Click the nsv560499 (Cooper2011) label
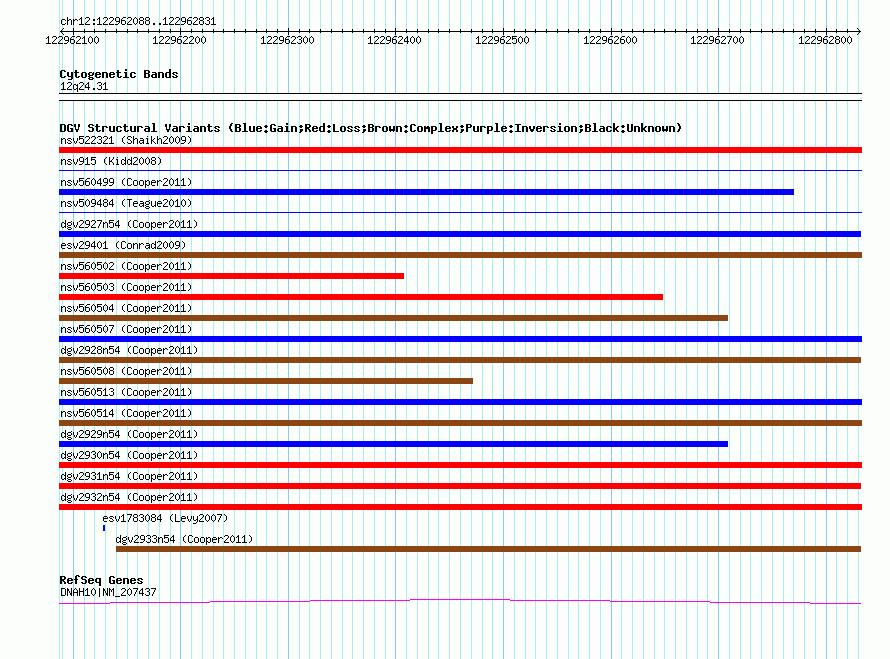This screenshot has height=659, width=890. coord(126,182)
